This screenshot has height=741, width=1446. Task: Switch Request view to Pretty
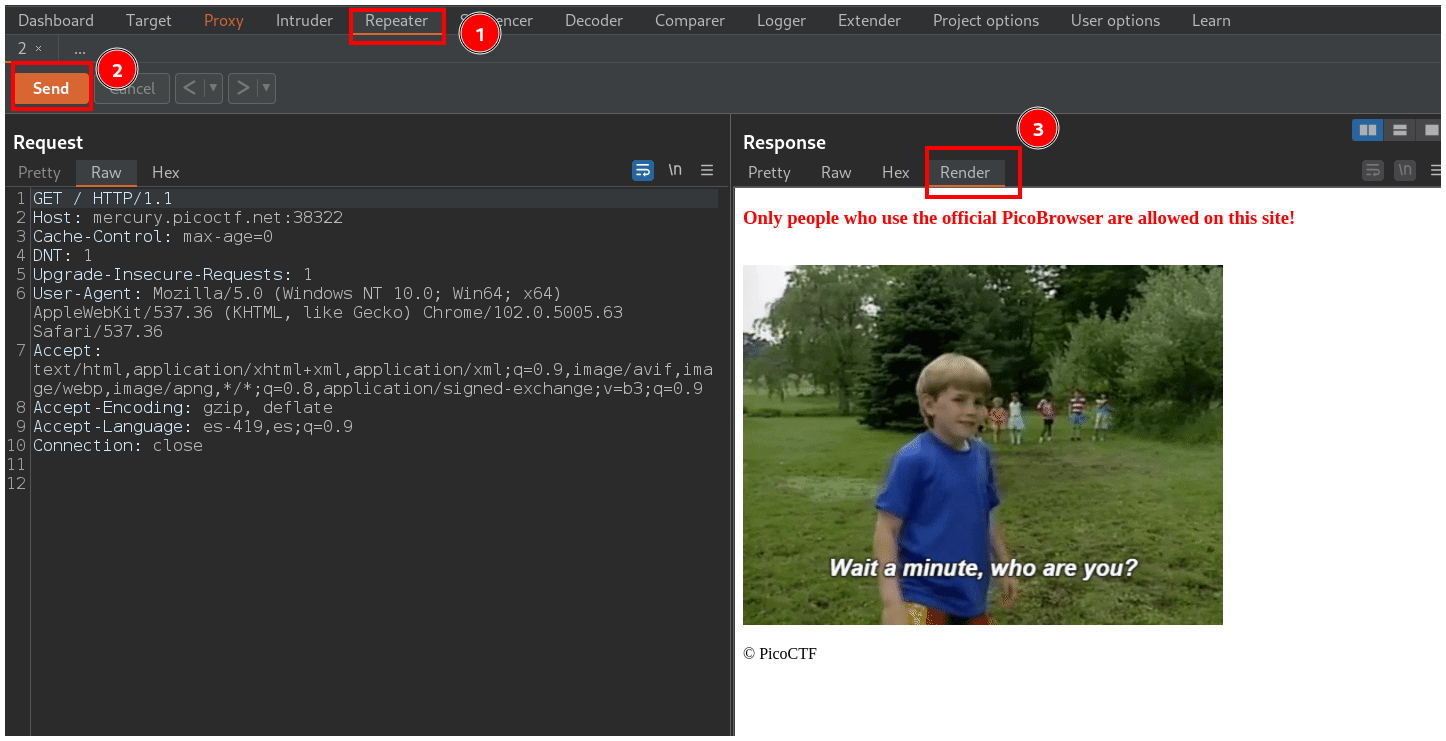(39, 172)
